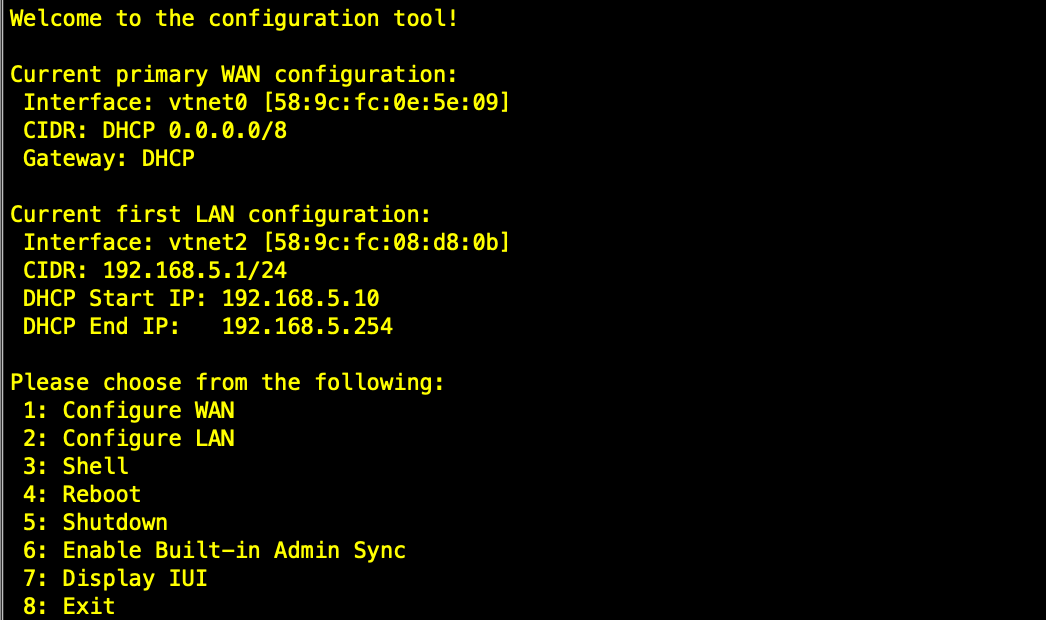Screen dimensions: 1046x620
Task: Click the left edge window border
Action: [x=2, y=310]
